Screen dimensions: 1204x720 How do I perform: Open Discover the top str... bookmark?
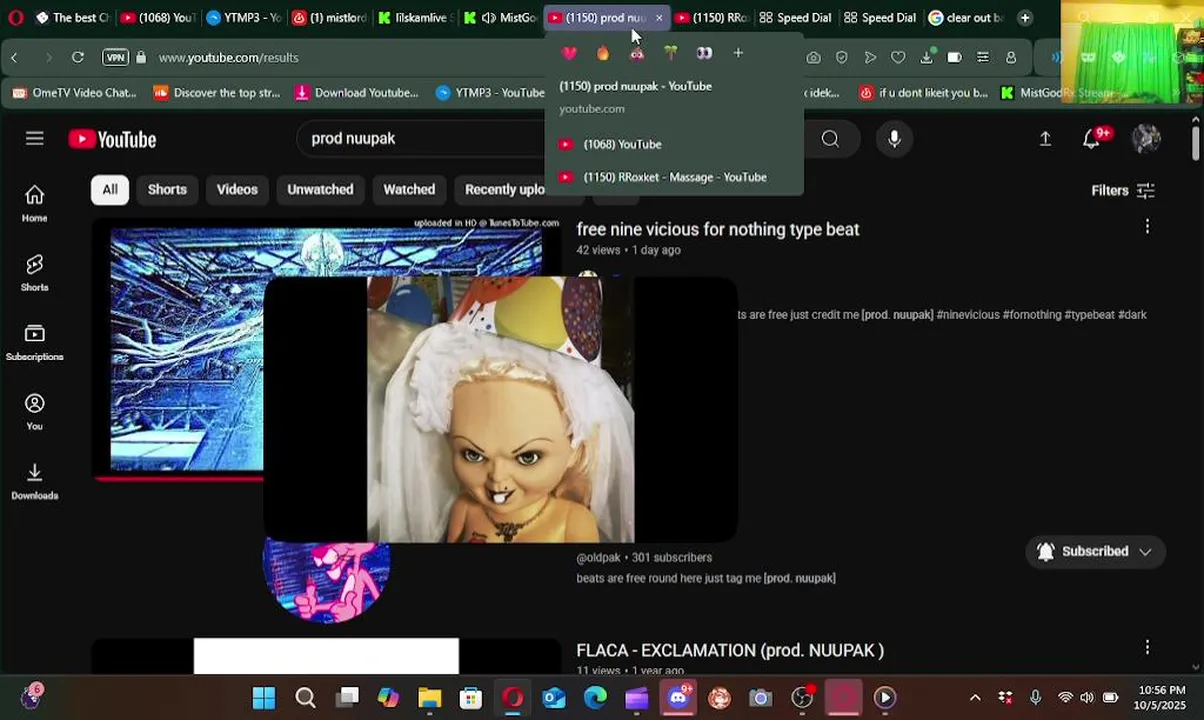[217, 92]
